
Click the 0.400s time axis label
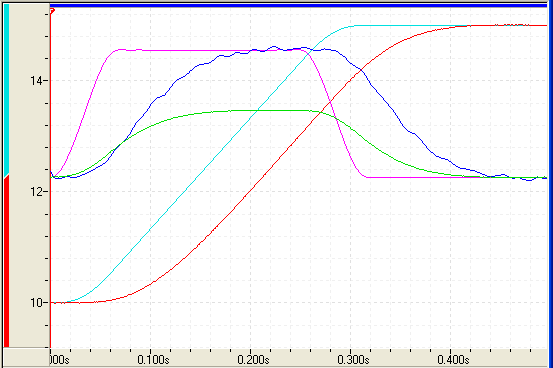[x=453, y=360]
